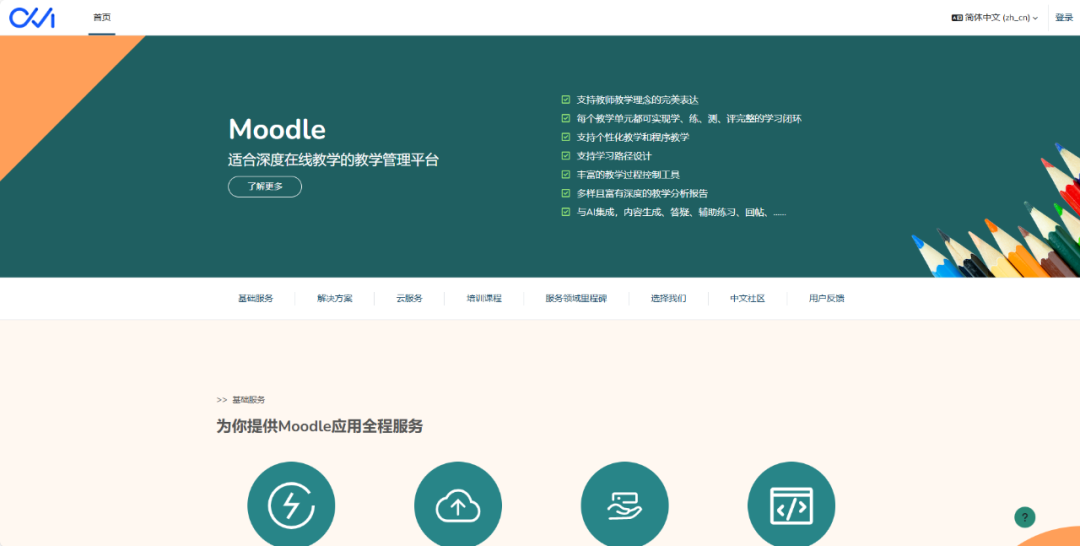
Task: Click the 了解更多 button
Action: (265, 187)
